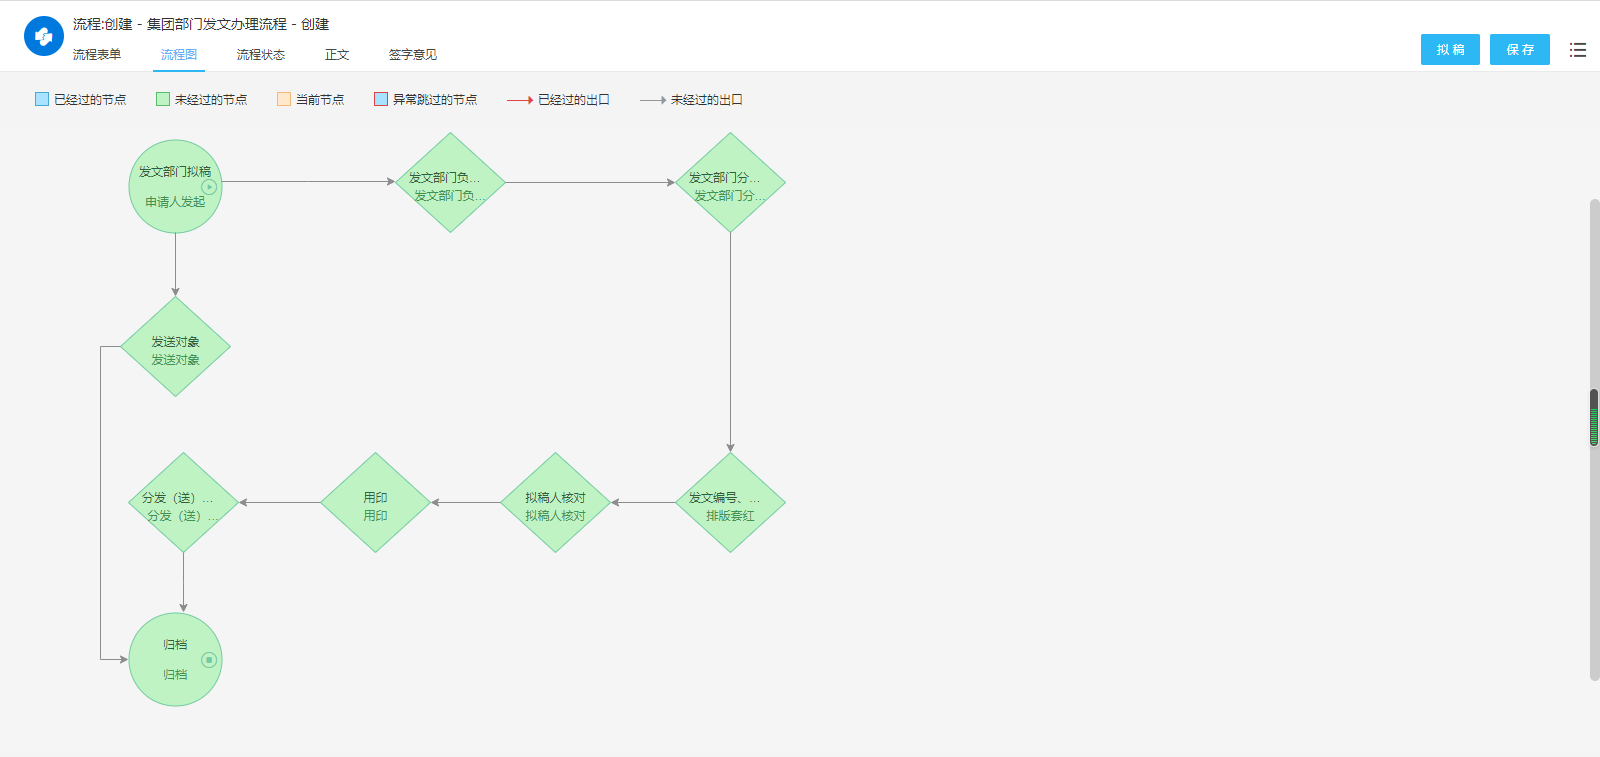Click the 拟稿 button
Viewport: 1600px width, 757px height.
pos(1450,50)
